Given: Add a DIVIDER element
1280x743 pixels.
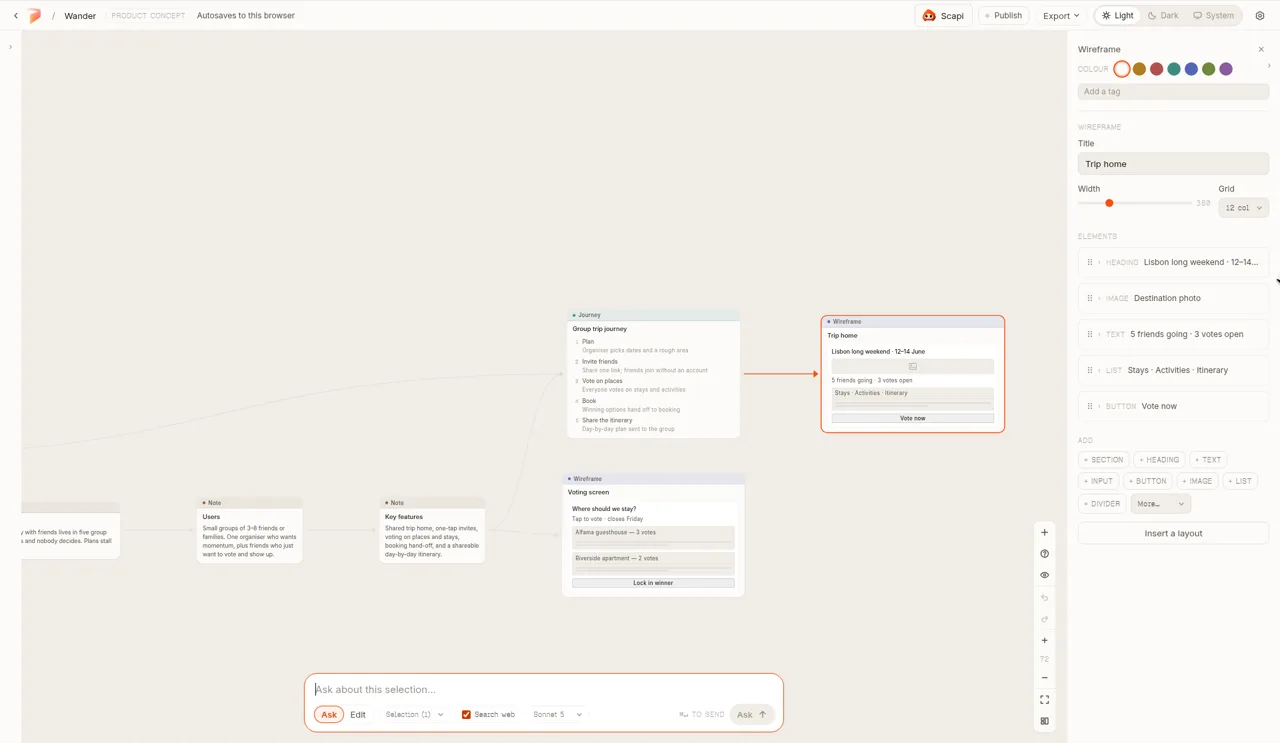Looking at the screenshot, I should pyautogui.click(x=1102, y=504).
